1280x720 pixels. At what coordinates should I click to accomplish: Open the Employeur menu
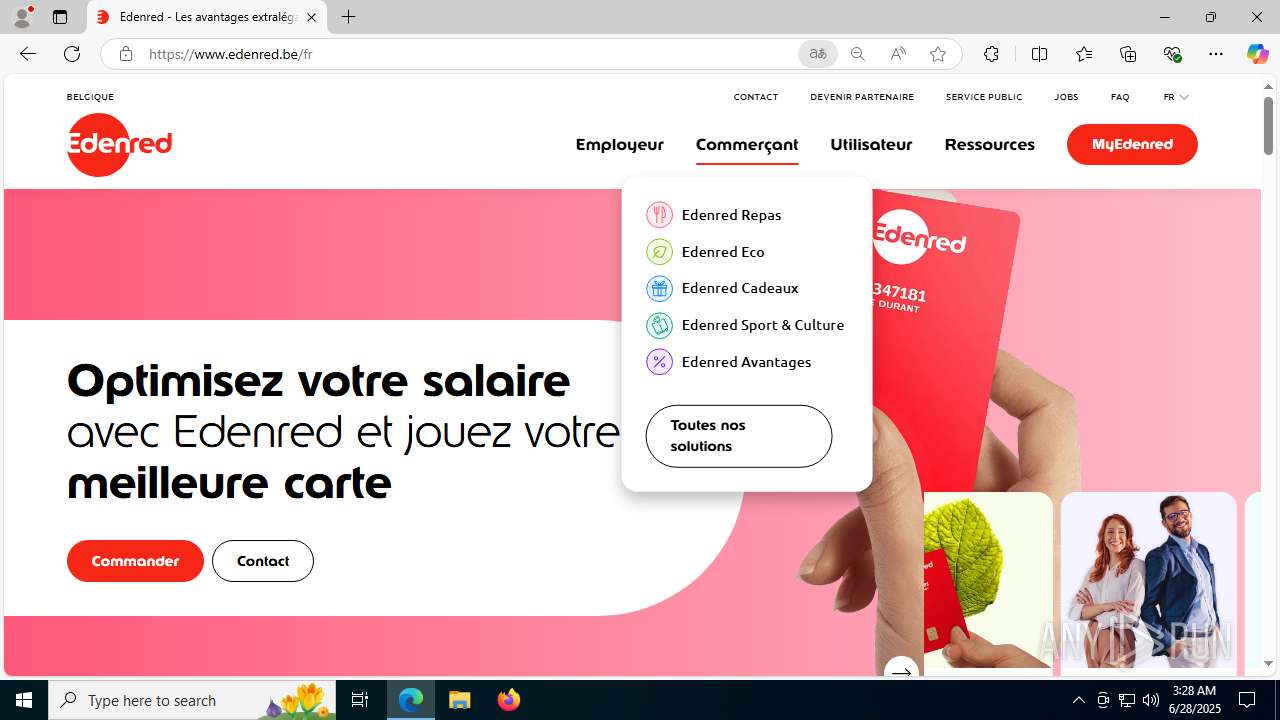point(619,145)
